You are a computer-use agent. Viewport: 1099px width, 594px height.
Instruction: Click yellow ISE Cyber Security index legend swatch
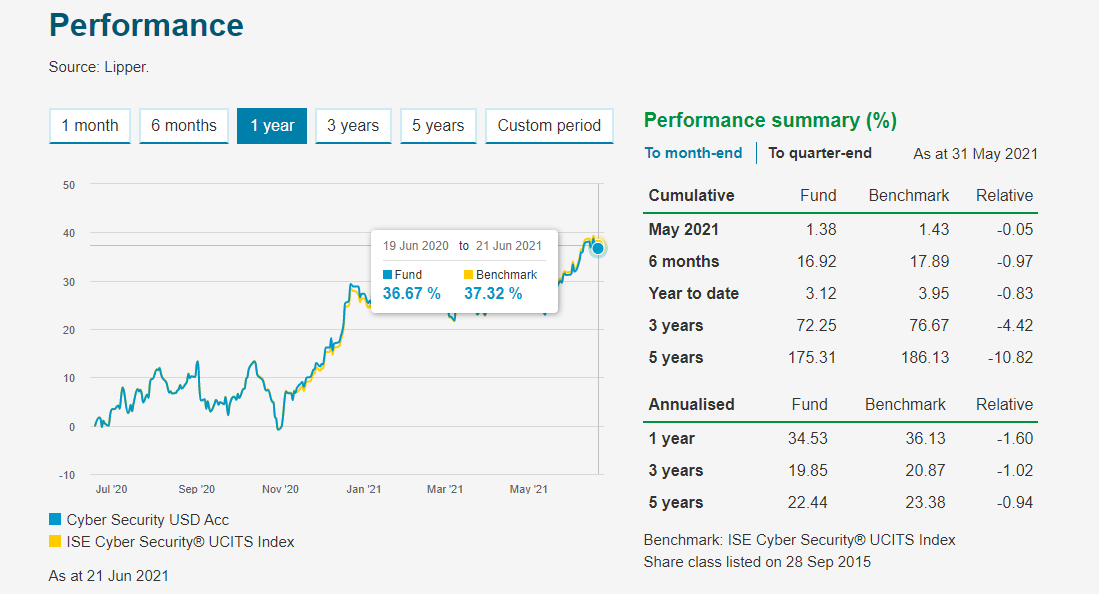point(55,542)
